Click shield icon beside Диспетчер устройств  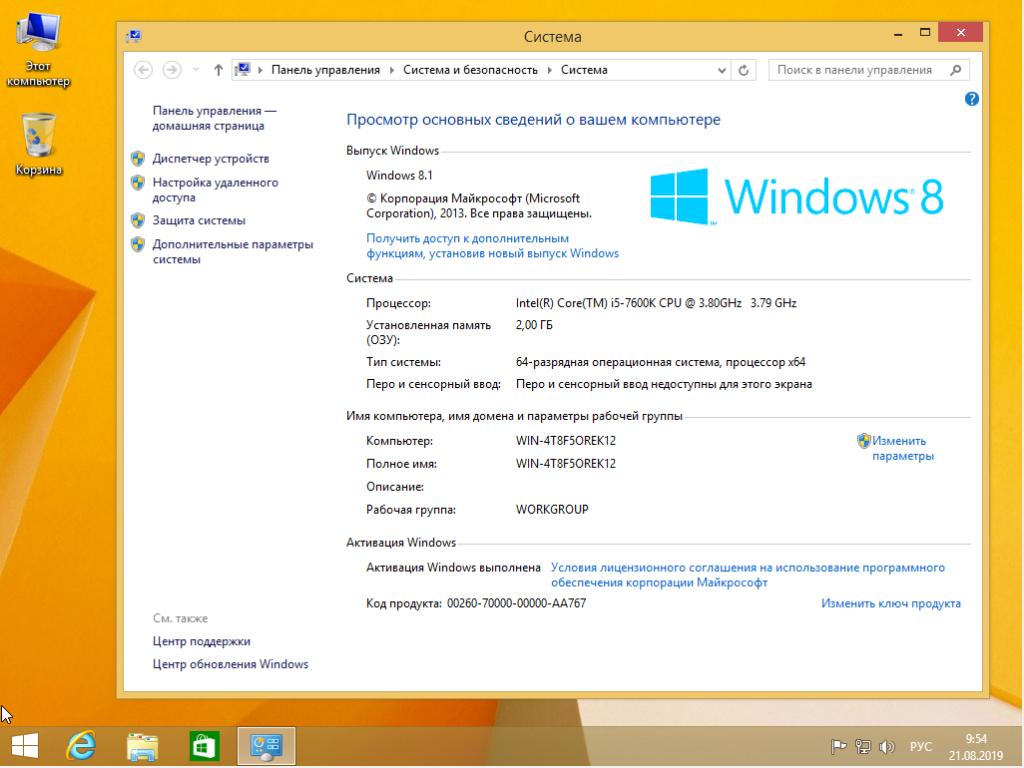(137, 159)
